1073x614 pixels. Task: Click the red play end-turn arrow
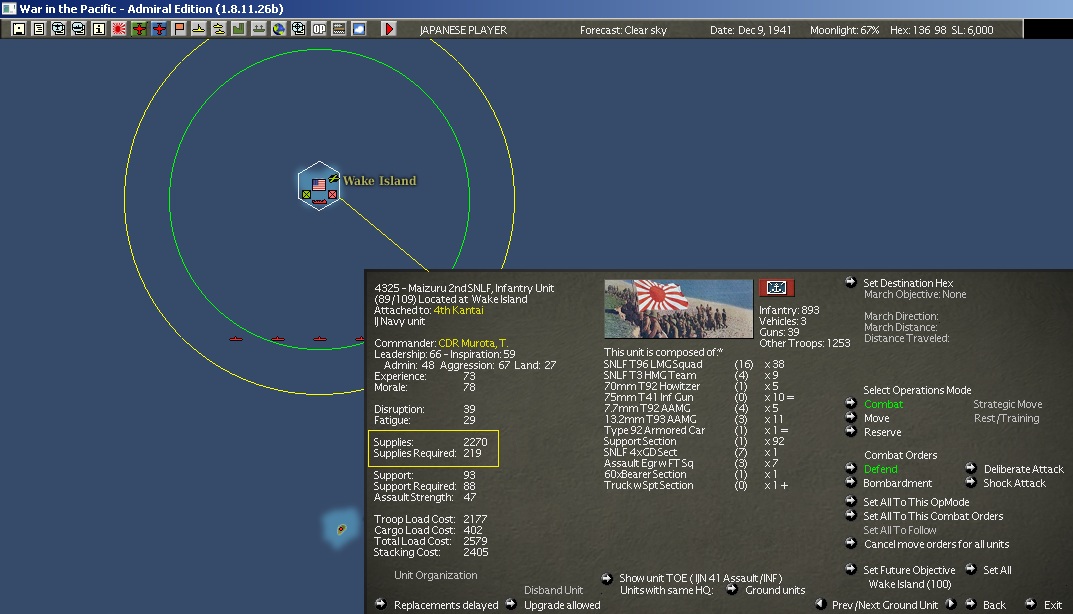pos(389,29)
